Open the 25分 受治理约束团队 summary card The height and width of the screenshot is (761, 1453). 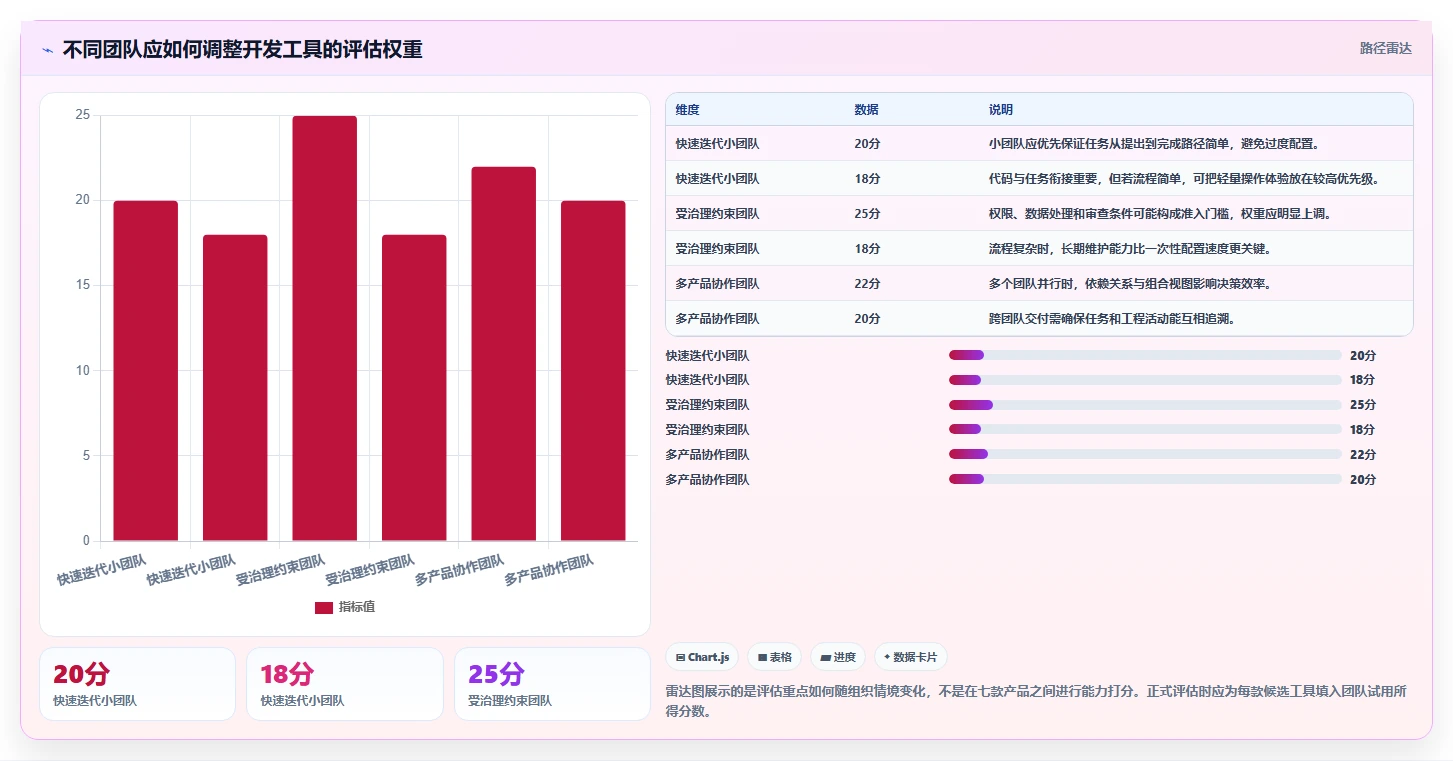[x=552, y=684]
